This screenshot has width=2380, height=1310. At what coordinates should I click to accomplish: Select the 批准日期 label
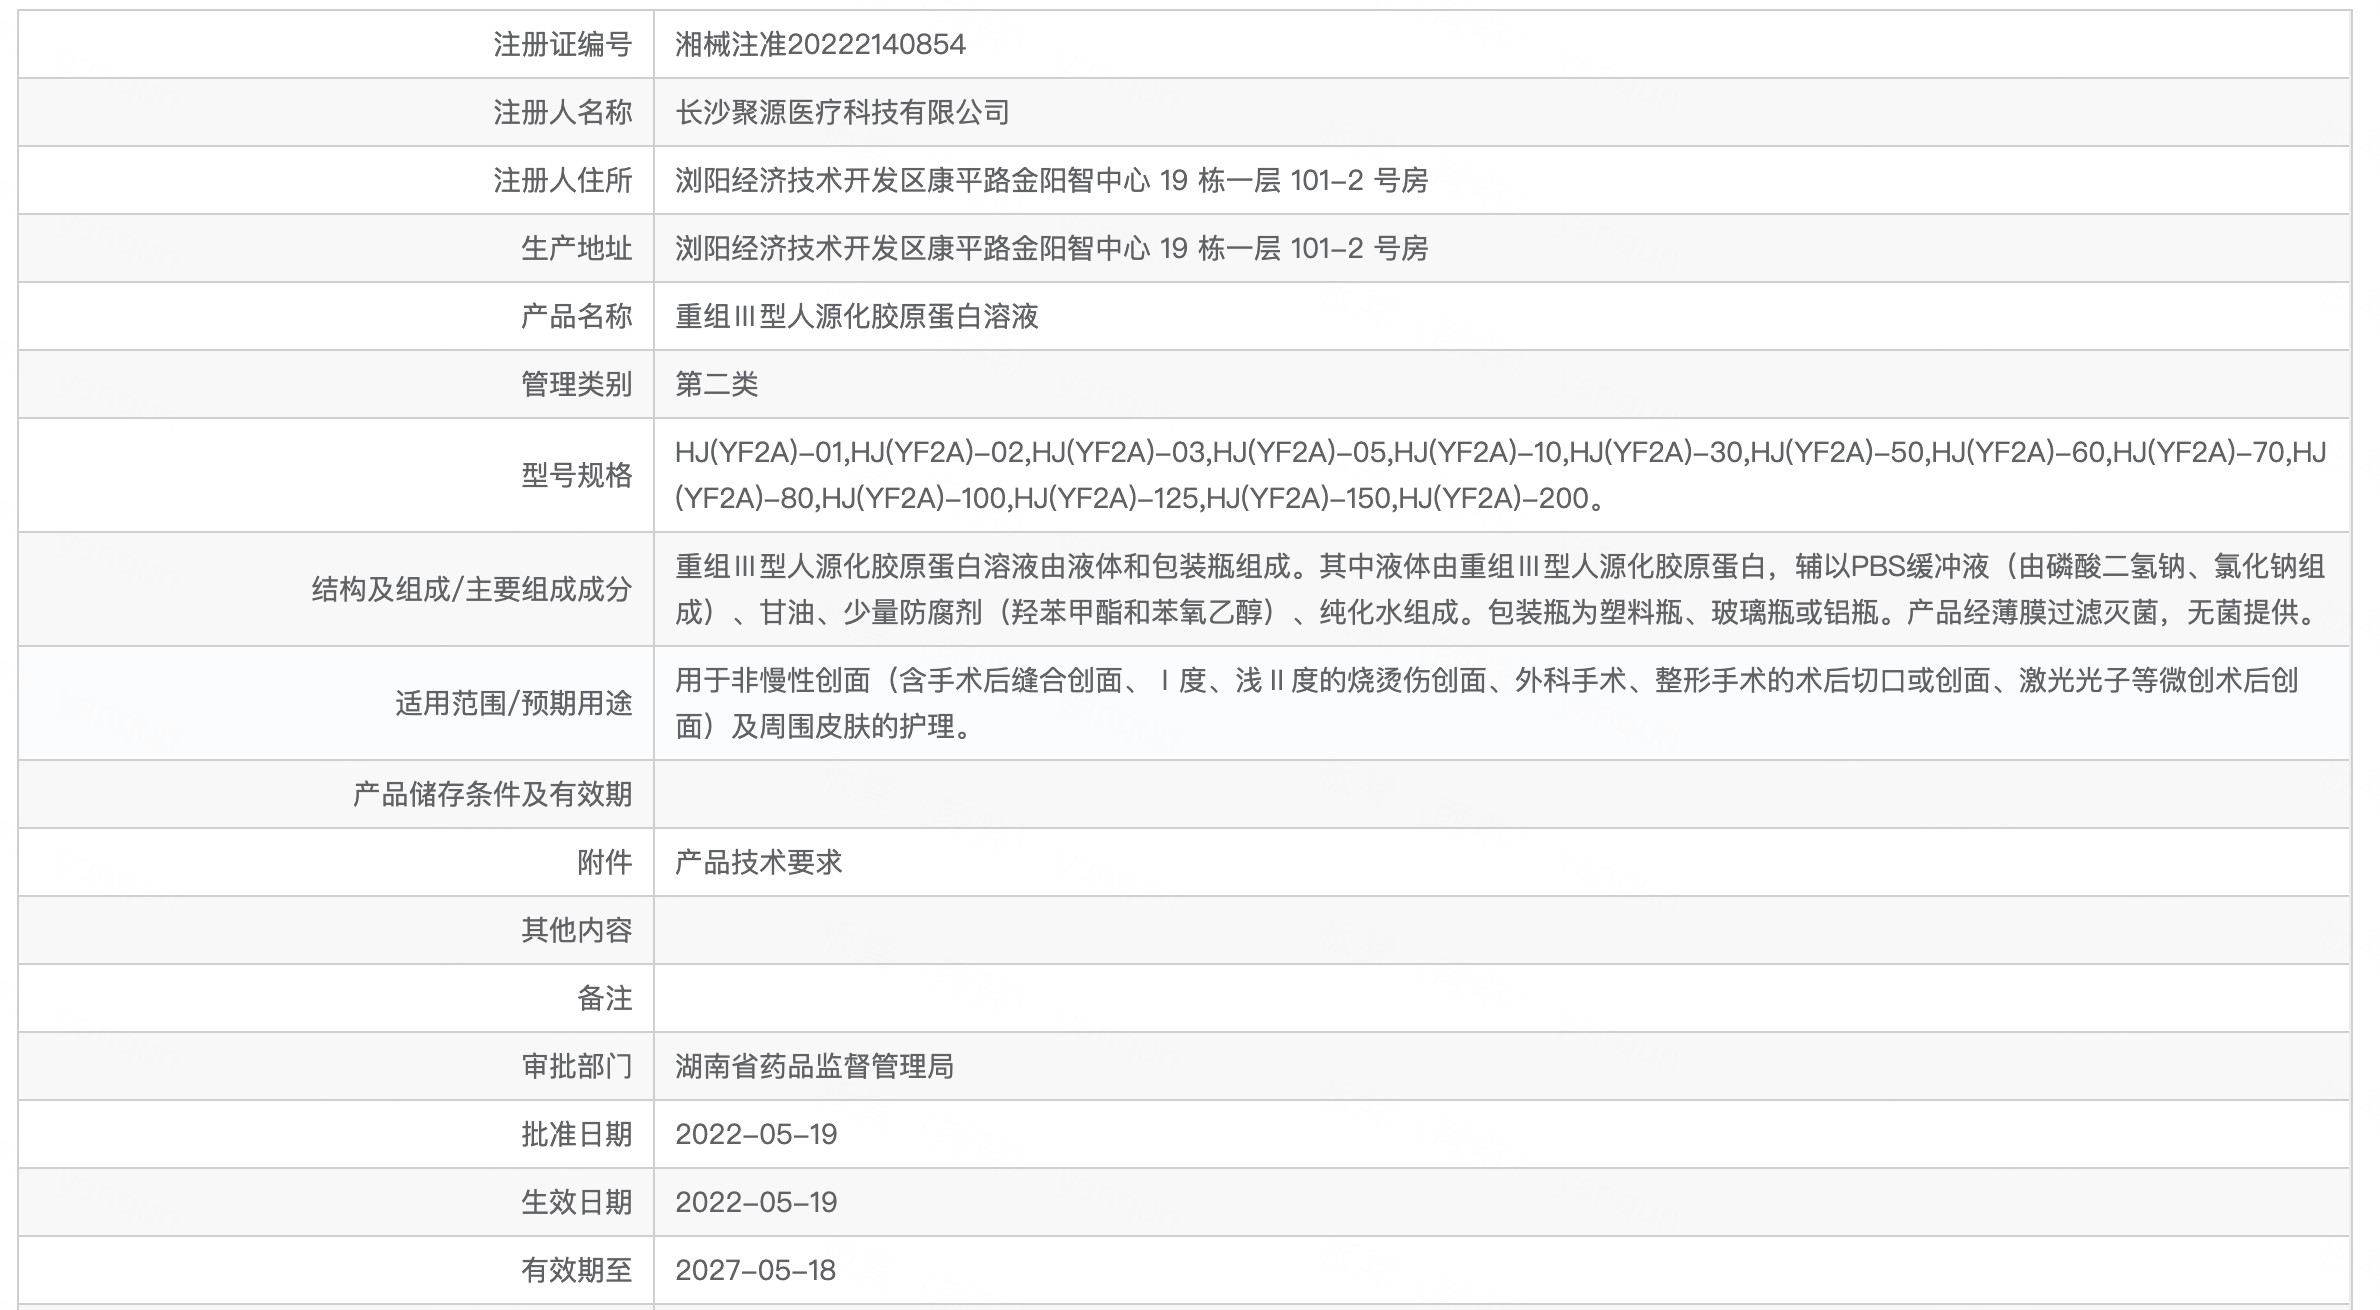(577, 1134)
